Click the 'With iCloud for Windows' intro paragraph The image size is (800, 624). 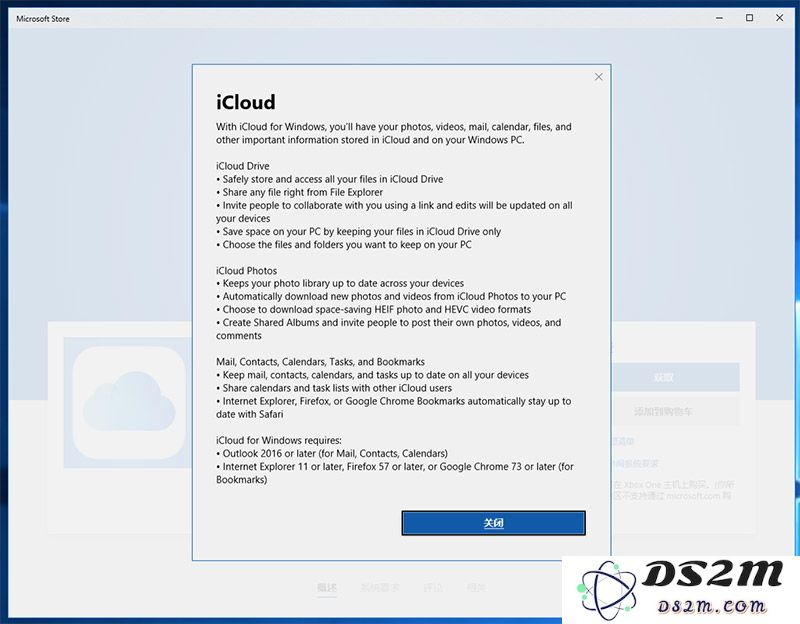(x=393, y=133)
